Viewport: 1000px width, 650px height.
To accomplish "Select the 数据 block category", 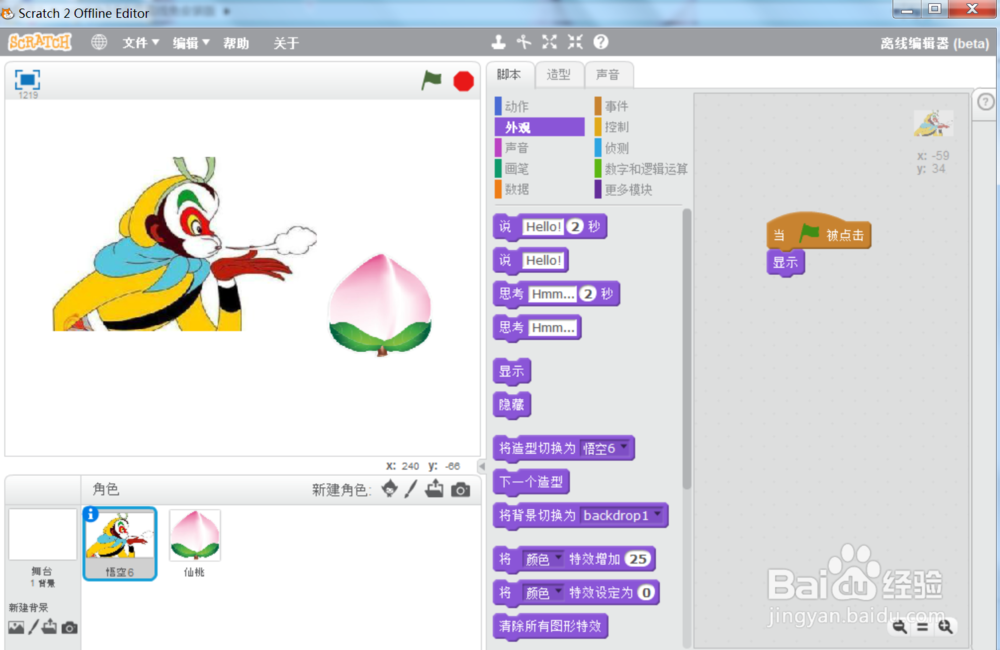I will pyautogui.click(x=539, y=189).
